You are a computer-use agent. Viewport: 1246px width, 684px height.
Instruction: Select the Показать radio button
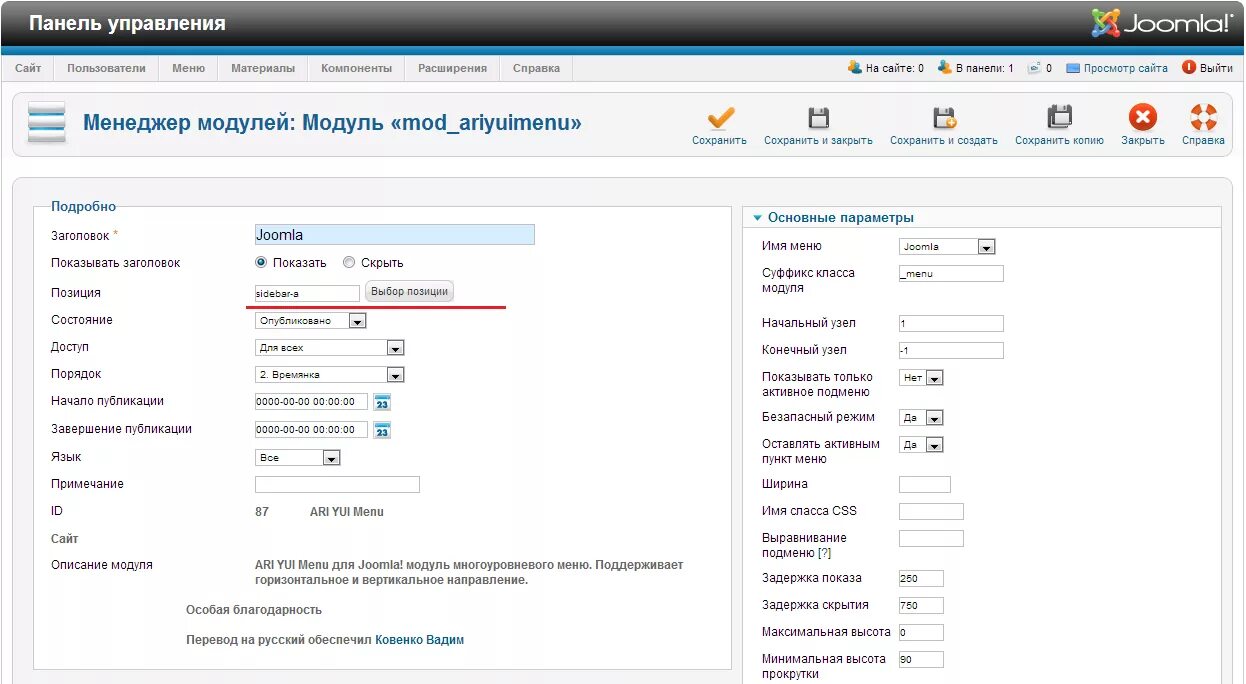[262, 262]
